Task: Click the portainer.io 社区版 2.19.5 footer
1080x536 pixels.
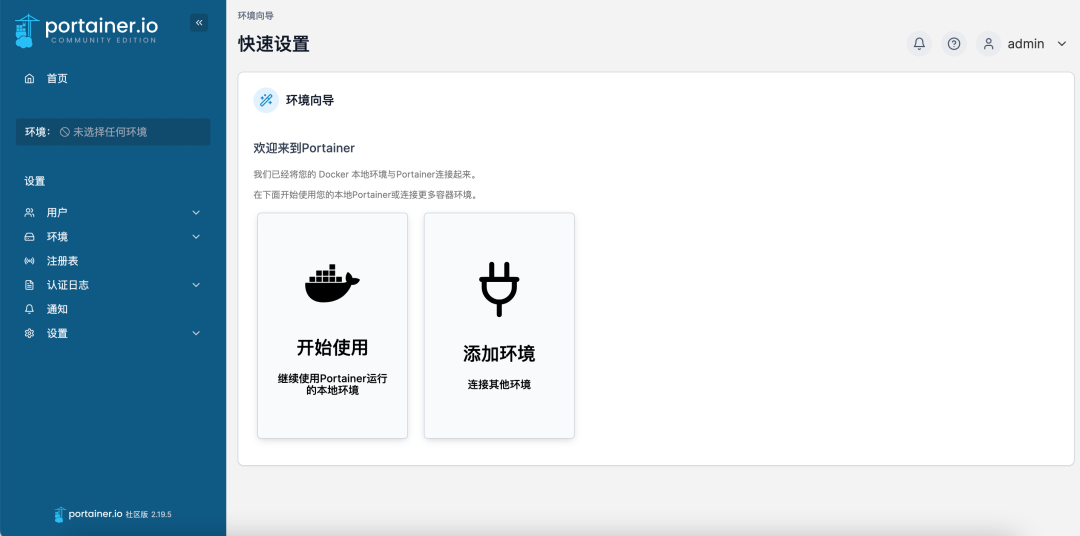Action: click(x=113, y=514)
